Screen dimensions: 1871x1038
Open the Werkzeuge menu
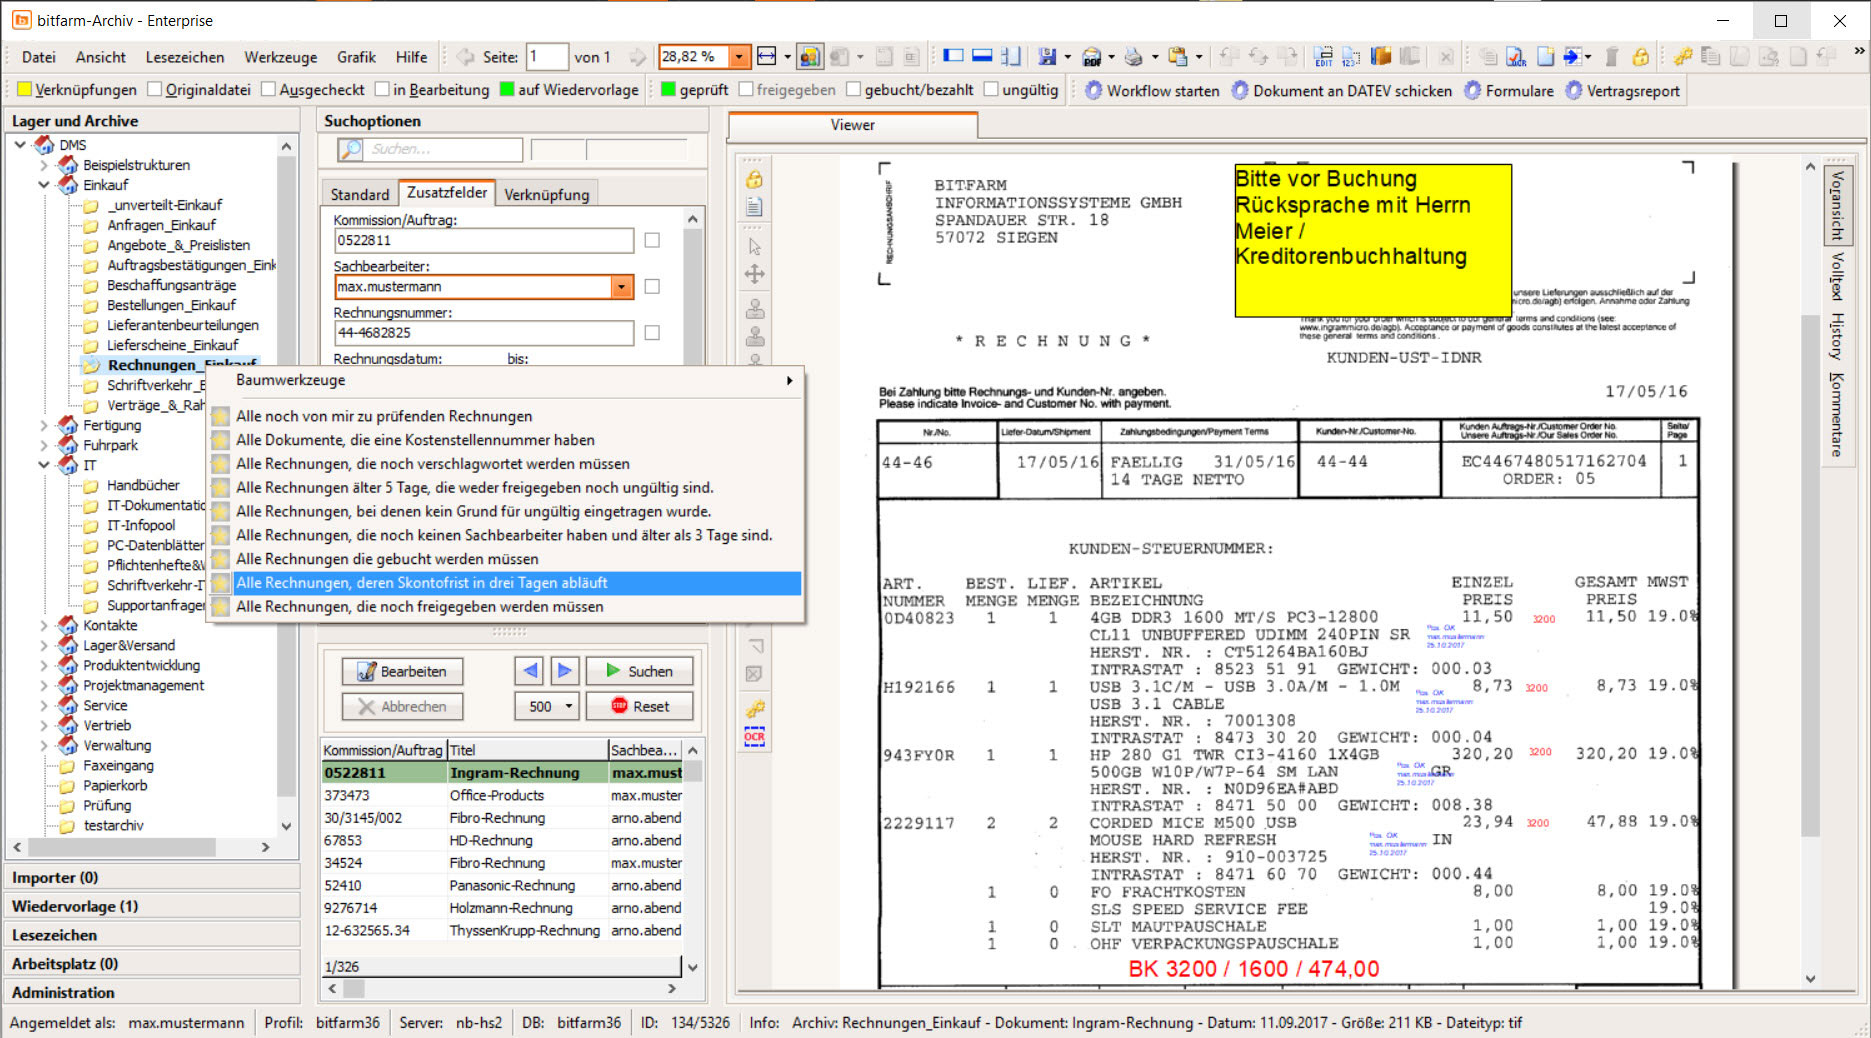coord(280,57)
